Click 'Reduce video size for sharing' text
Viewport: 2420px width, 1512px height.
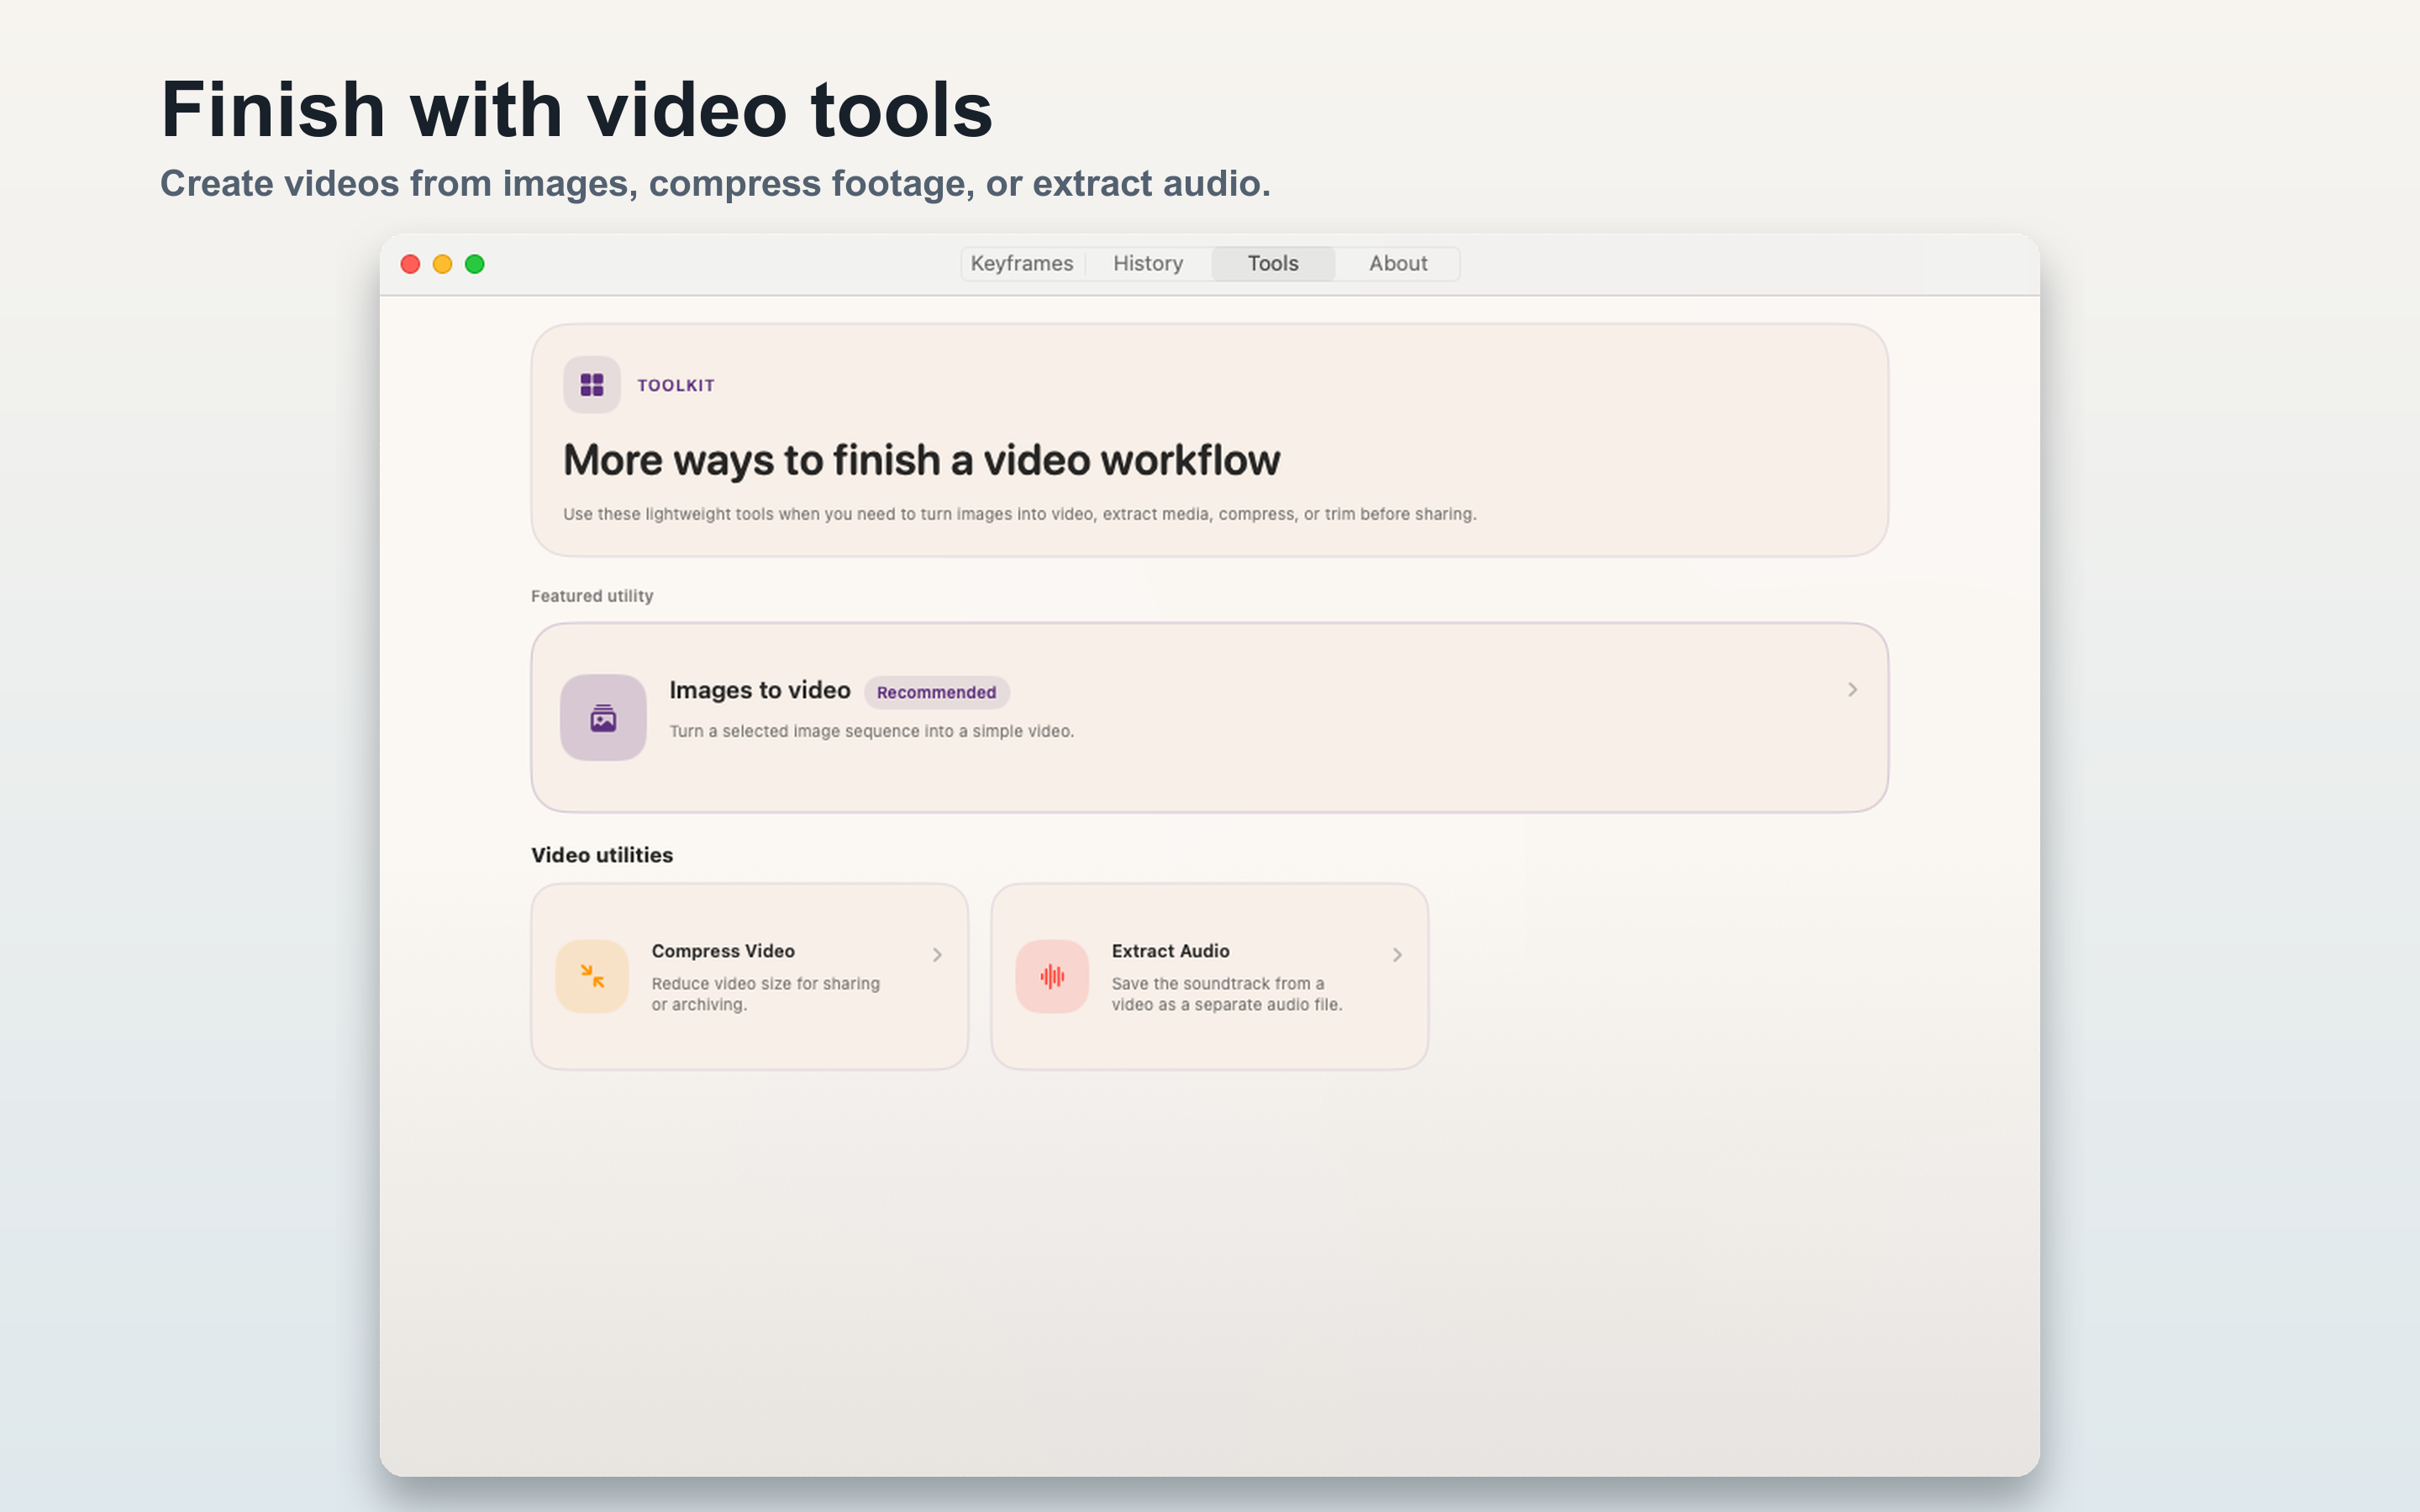[x=766, y=994]
